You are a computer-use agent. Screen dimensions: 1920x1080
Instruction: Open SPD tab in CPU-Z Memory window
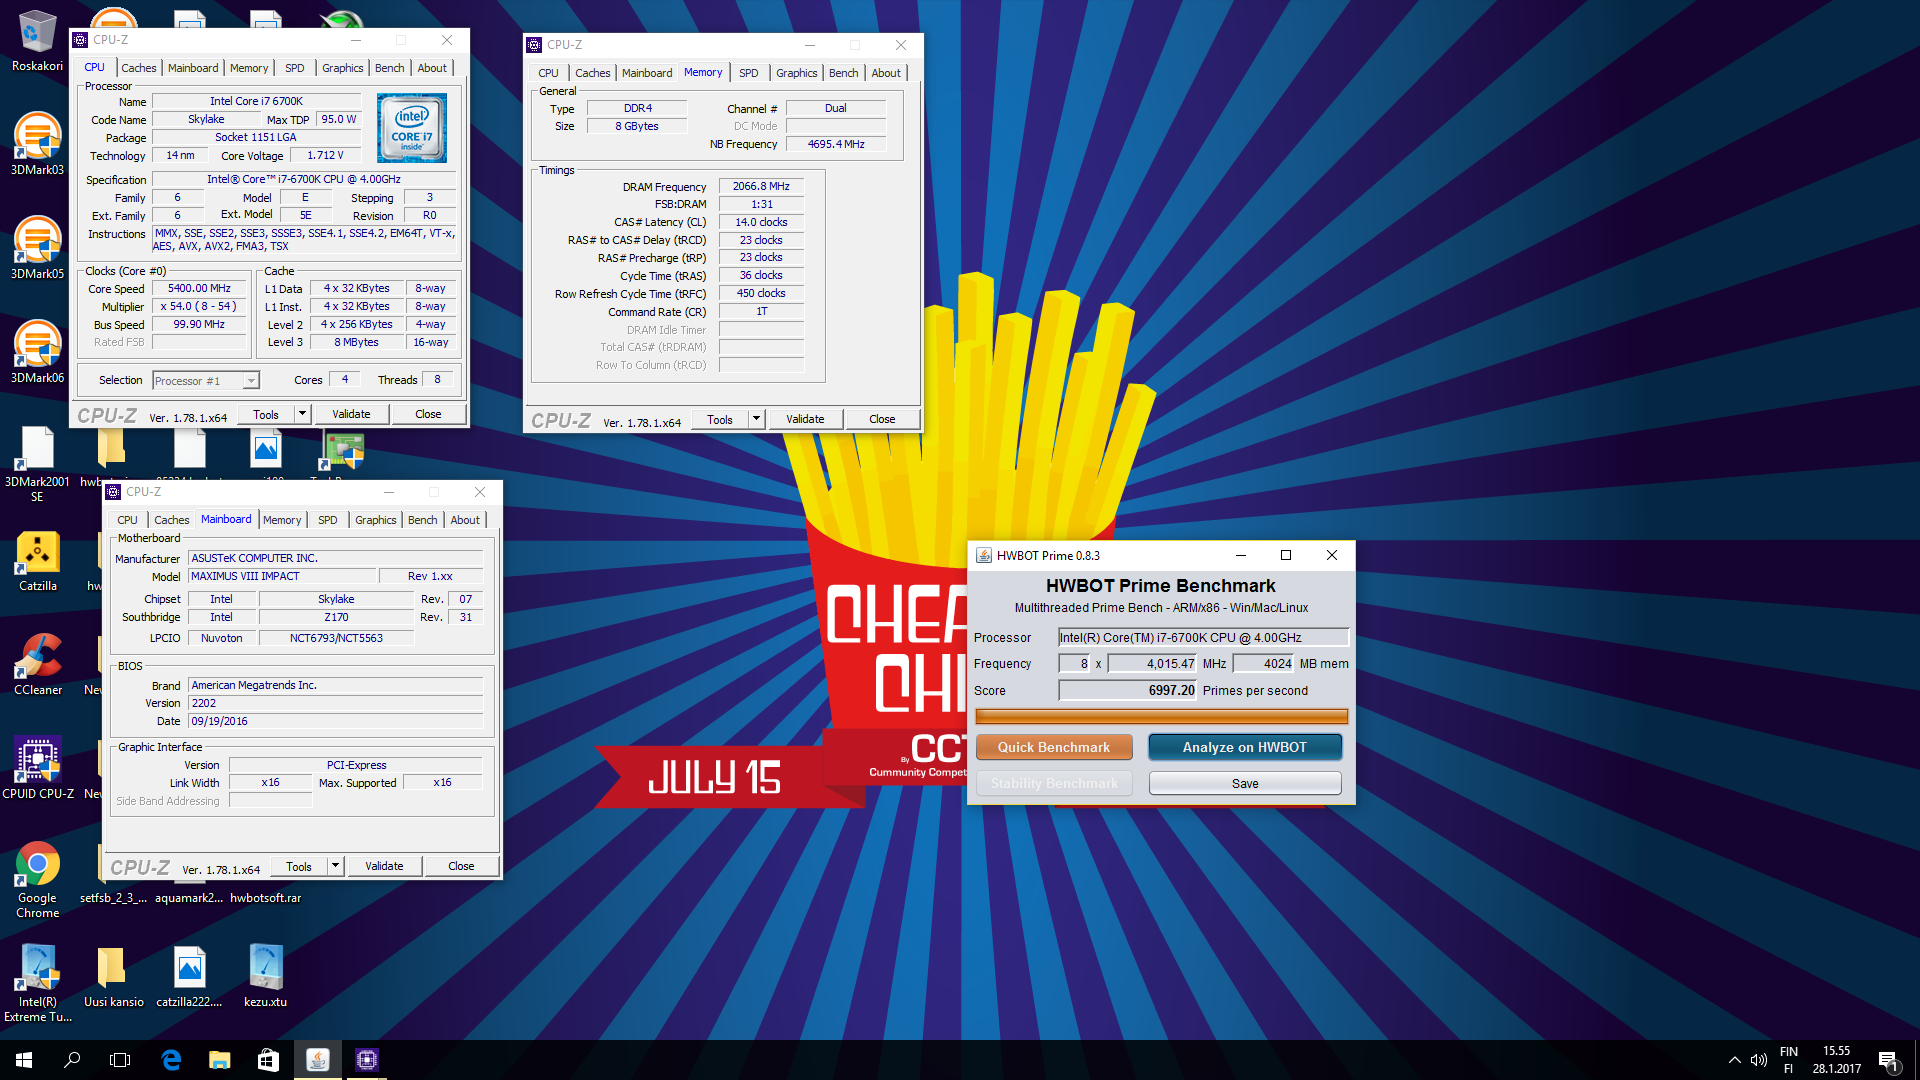[x=748, y=73]
